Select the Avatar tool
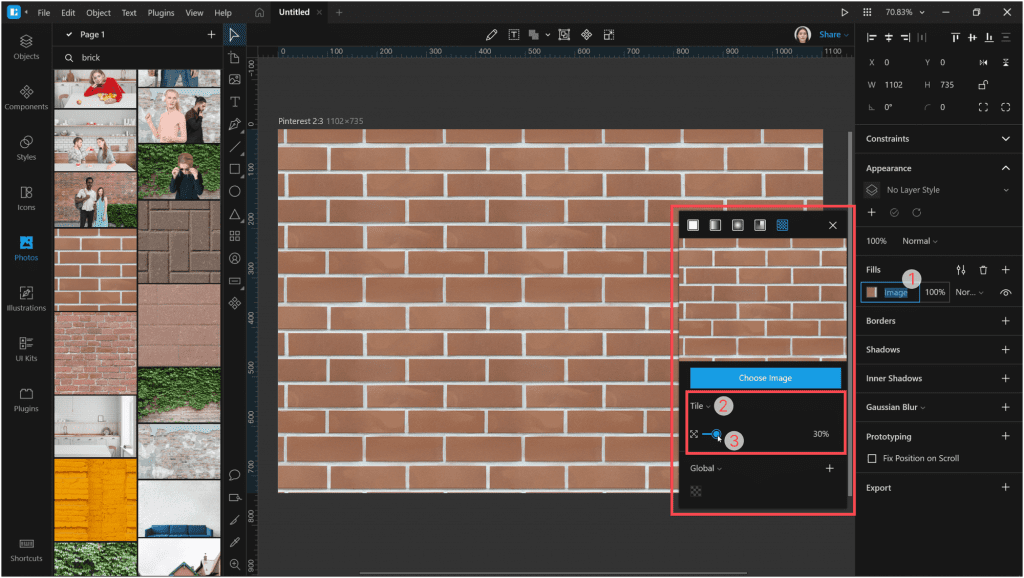The image size is (1024, 578). tap(234, 259)
